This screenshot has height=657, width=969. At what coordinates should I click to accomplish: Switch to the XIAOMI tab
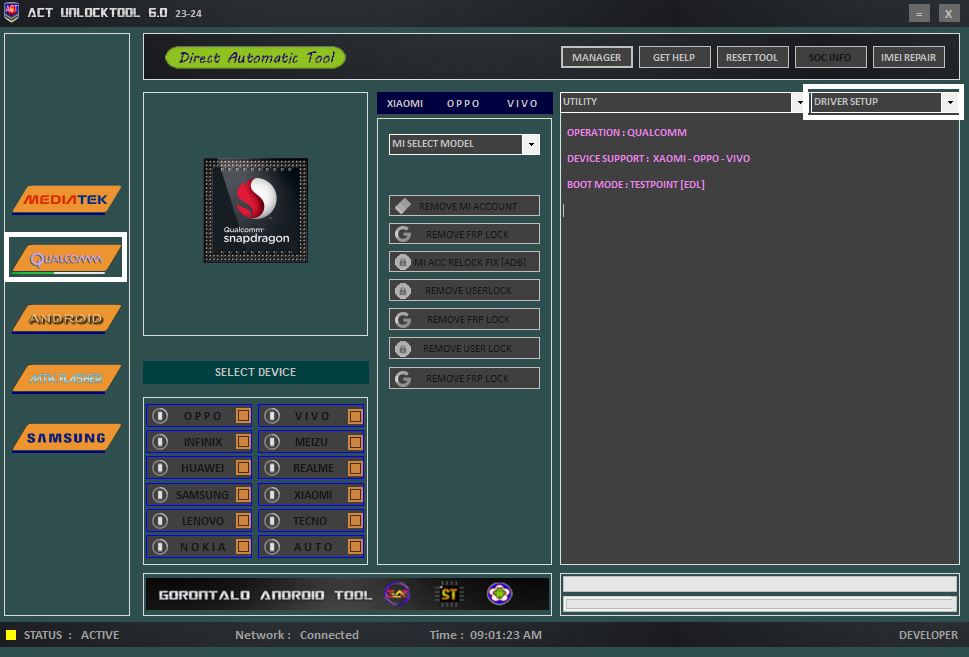405,103
